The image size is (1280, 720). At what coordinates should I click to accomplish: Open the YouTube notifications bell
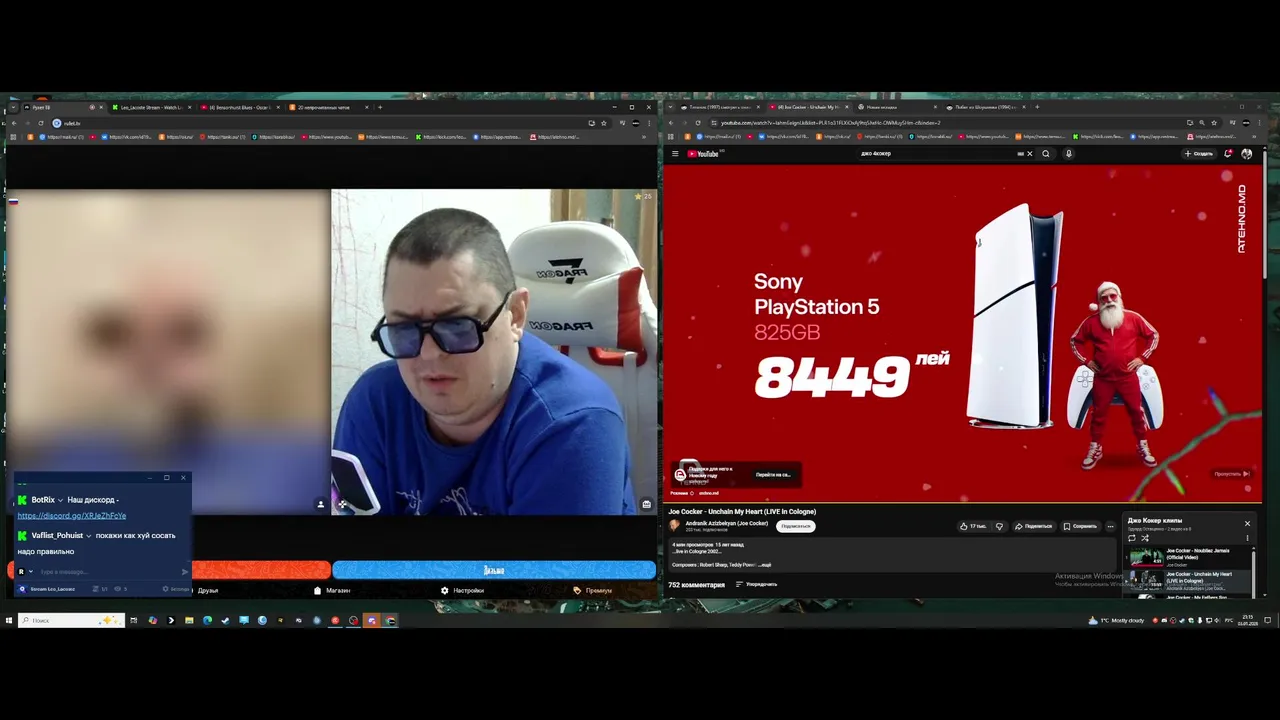point(1228,154)
